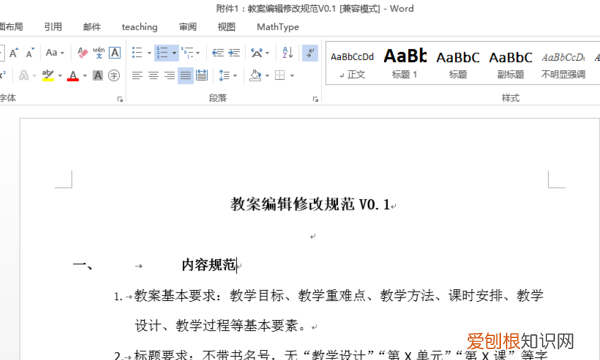
Task: Open the shading color dropdown arrow
Action: [267, 76]
